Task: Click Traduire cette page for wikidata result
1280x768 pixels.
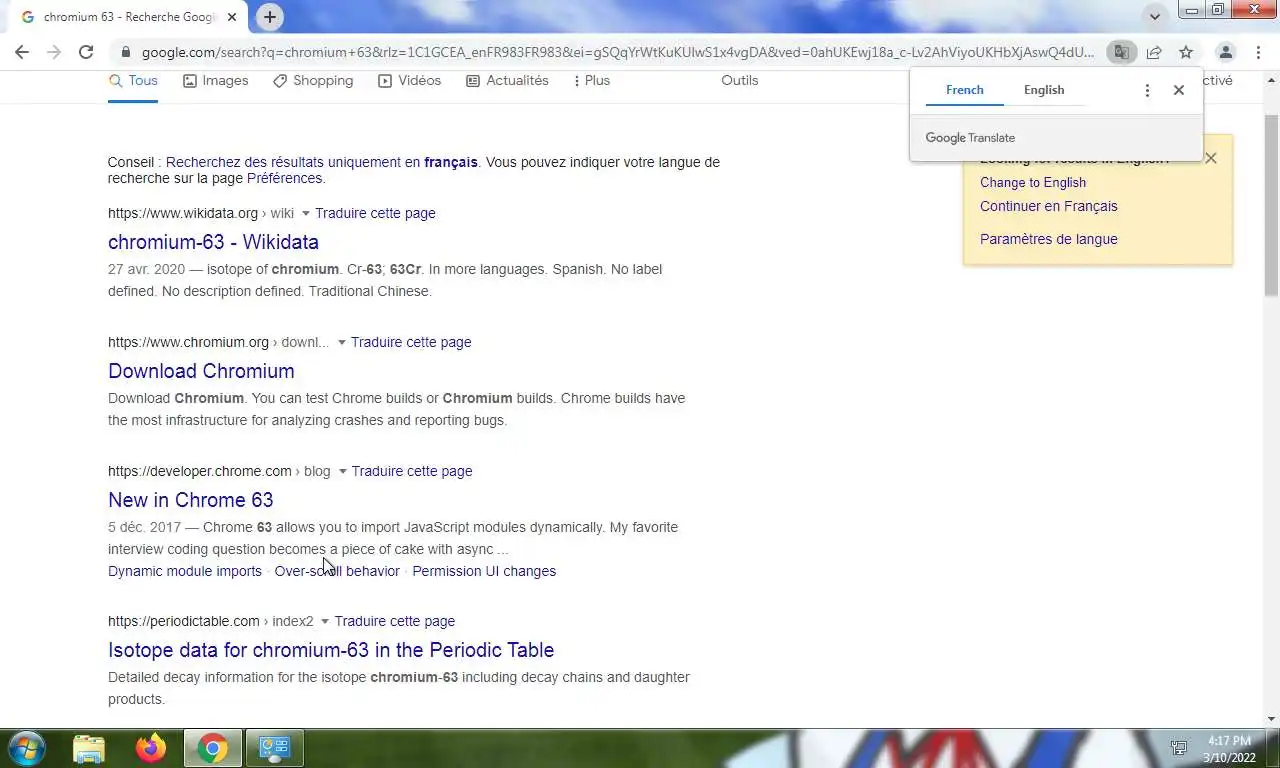Action: [x=375, y=213]
